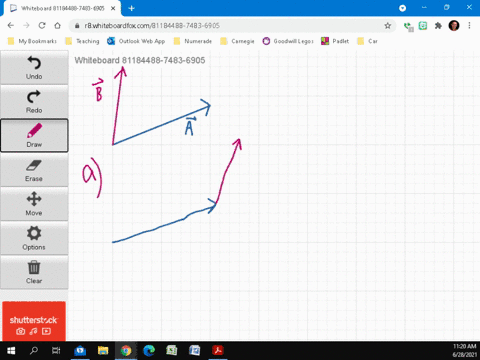
Task: Open the whiteboard Options gear
Action: (x=34, y=238)
